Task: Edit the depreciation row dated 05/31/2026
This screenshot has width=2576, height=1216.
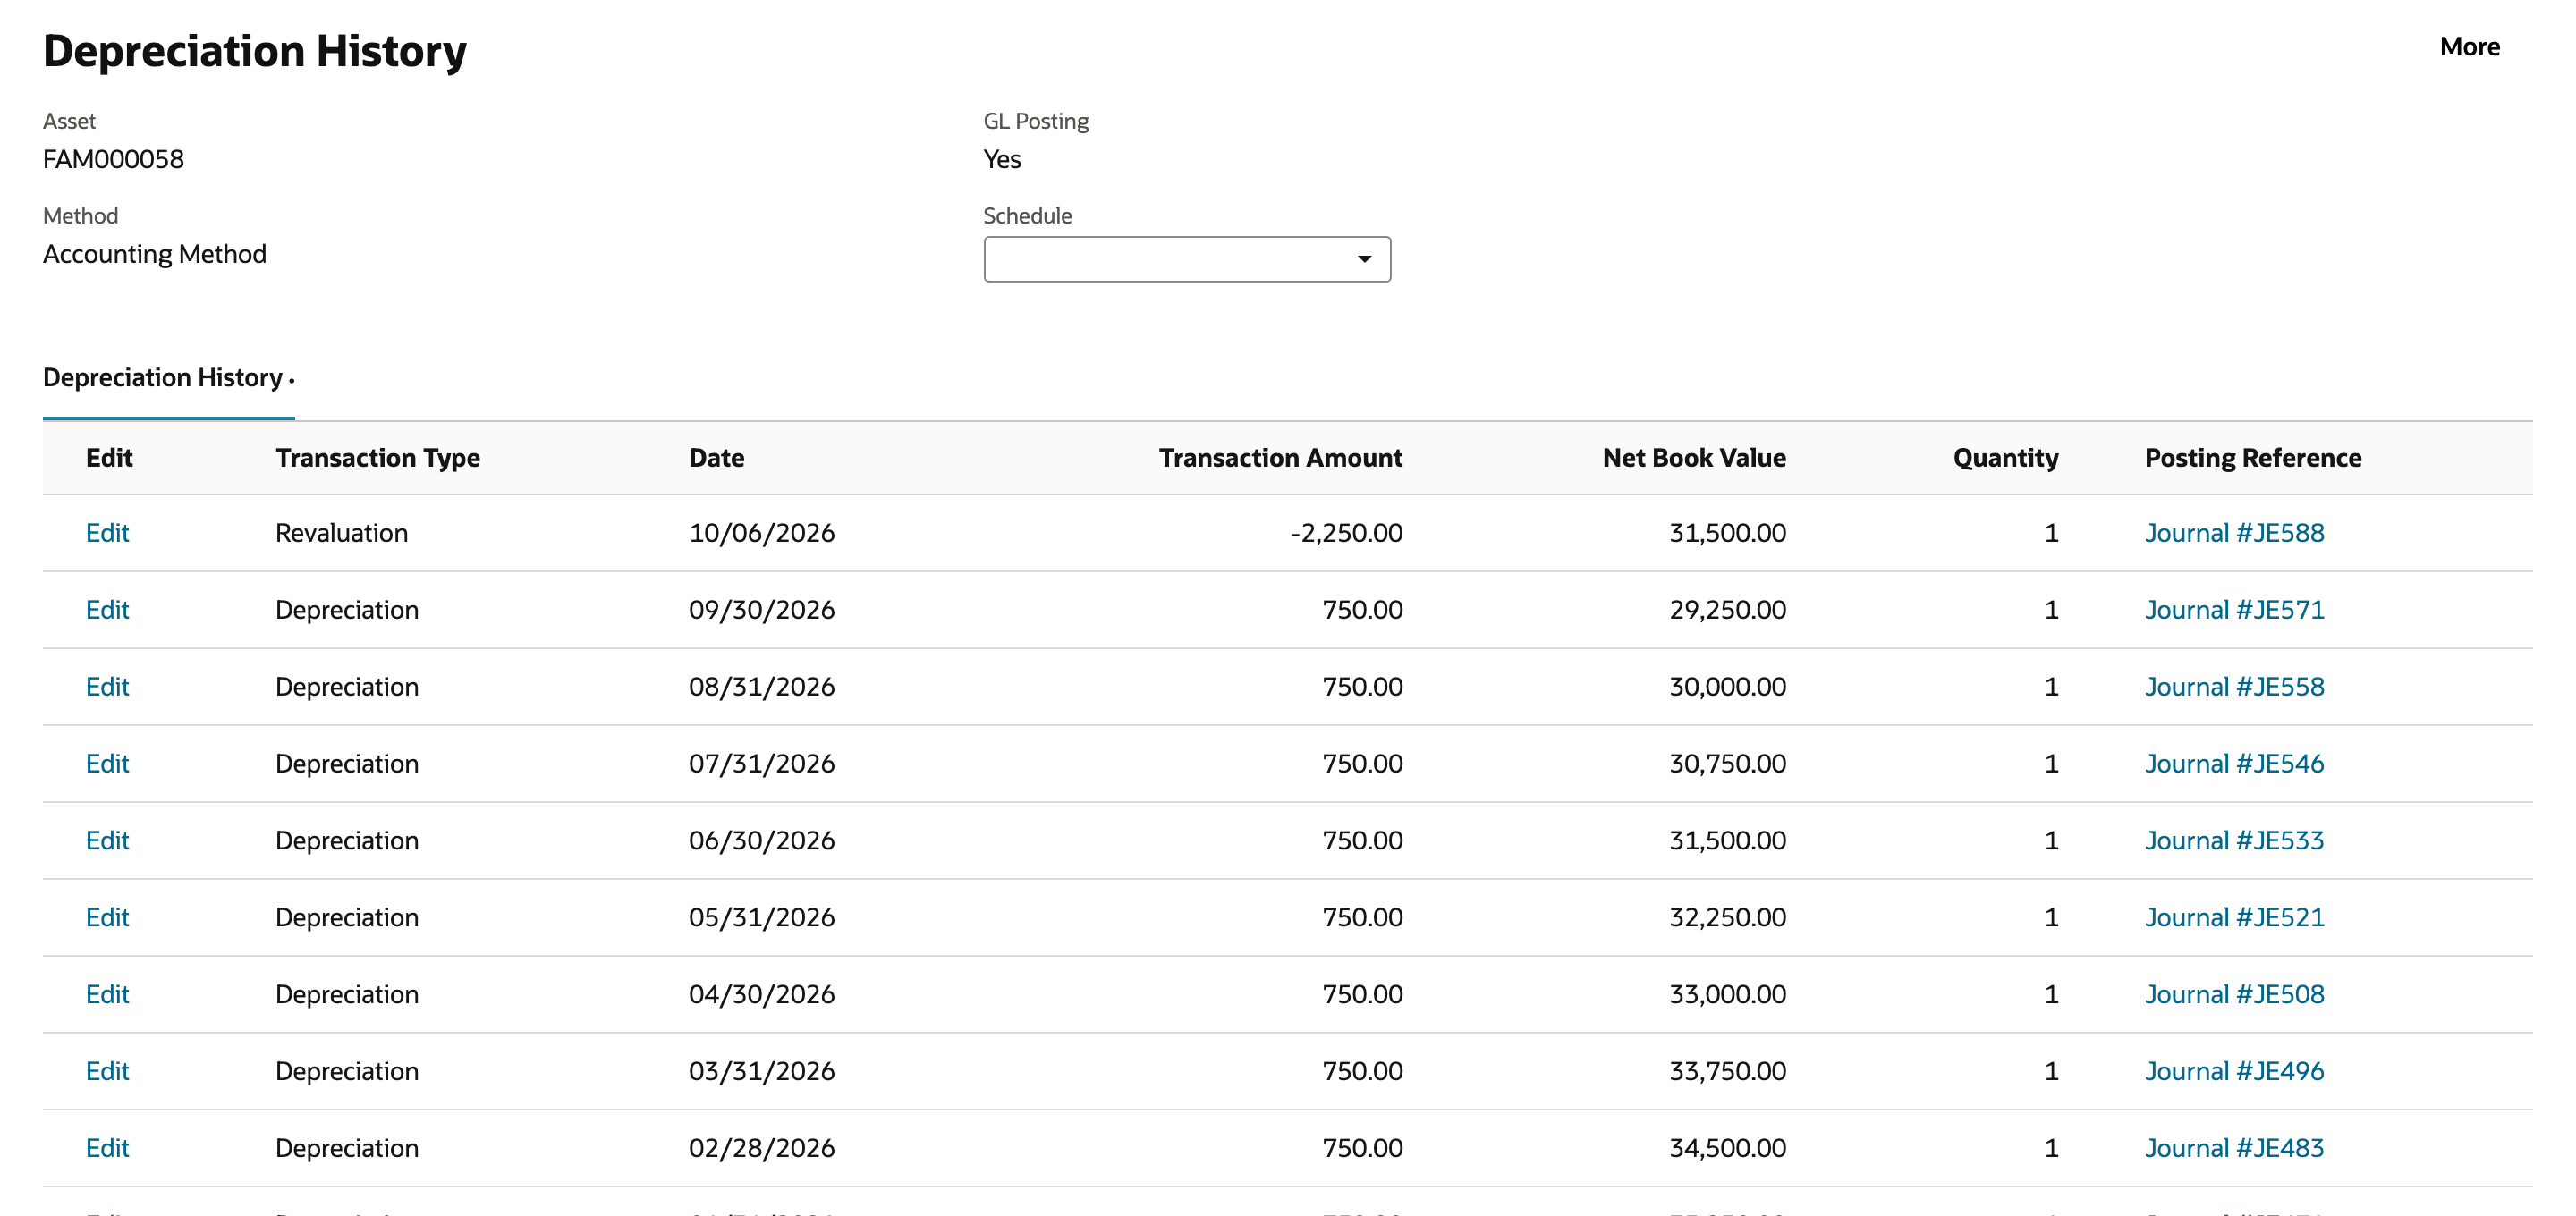Action: [107, 918]
